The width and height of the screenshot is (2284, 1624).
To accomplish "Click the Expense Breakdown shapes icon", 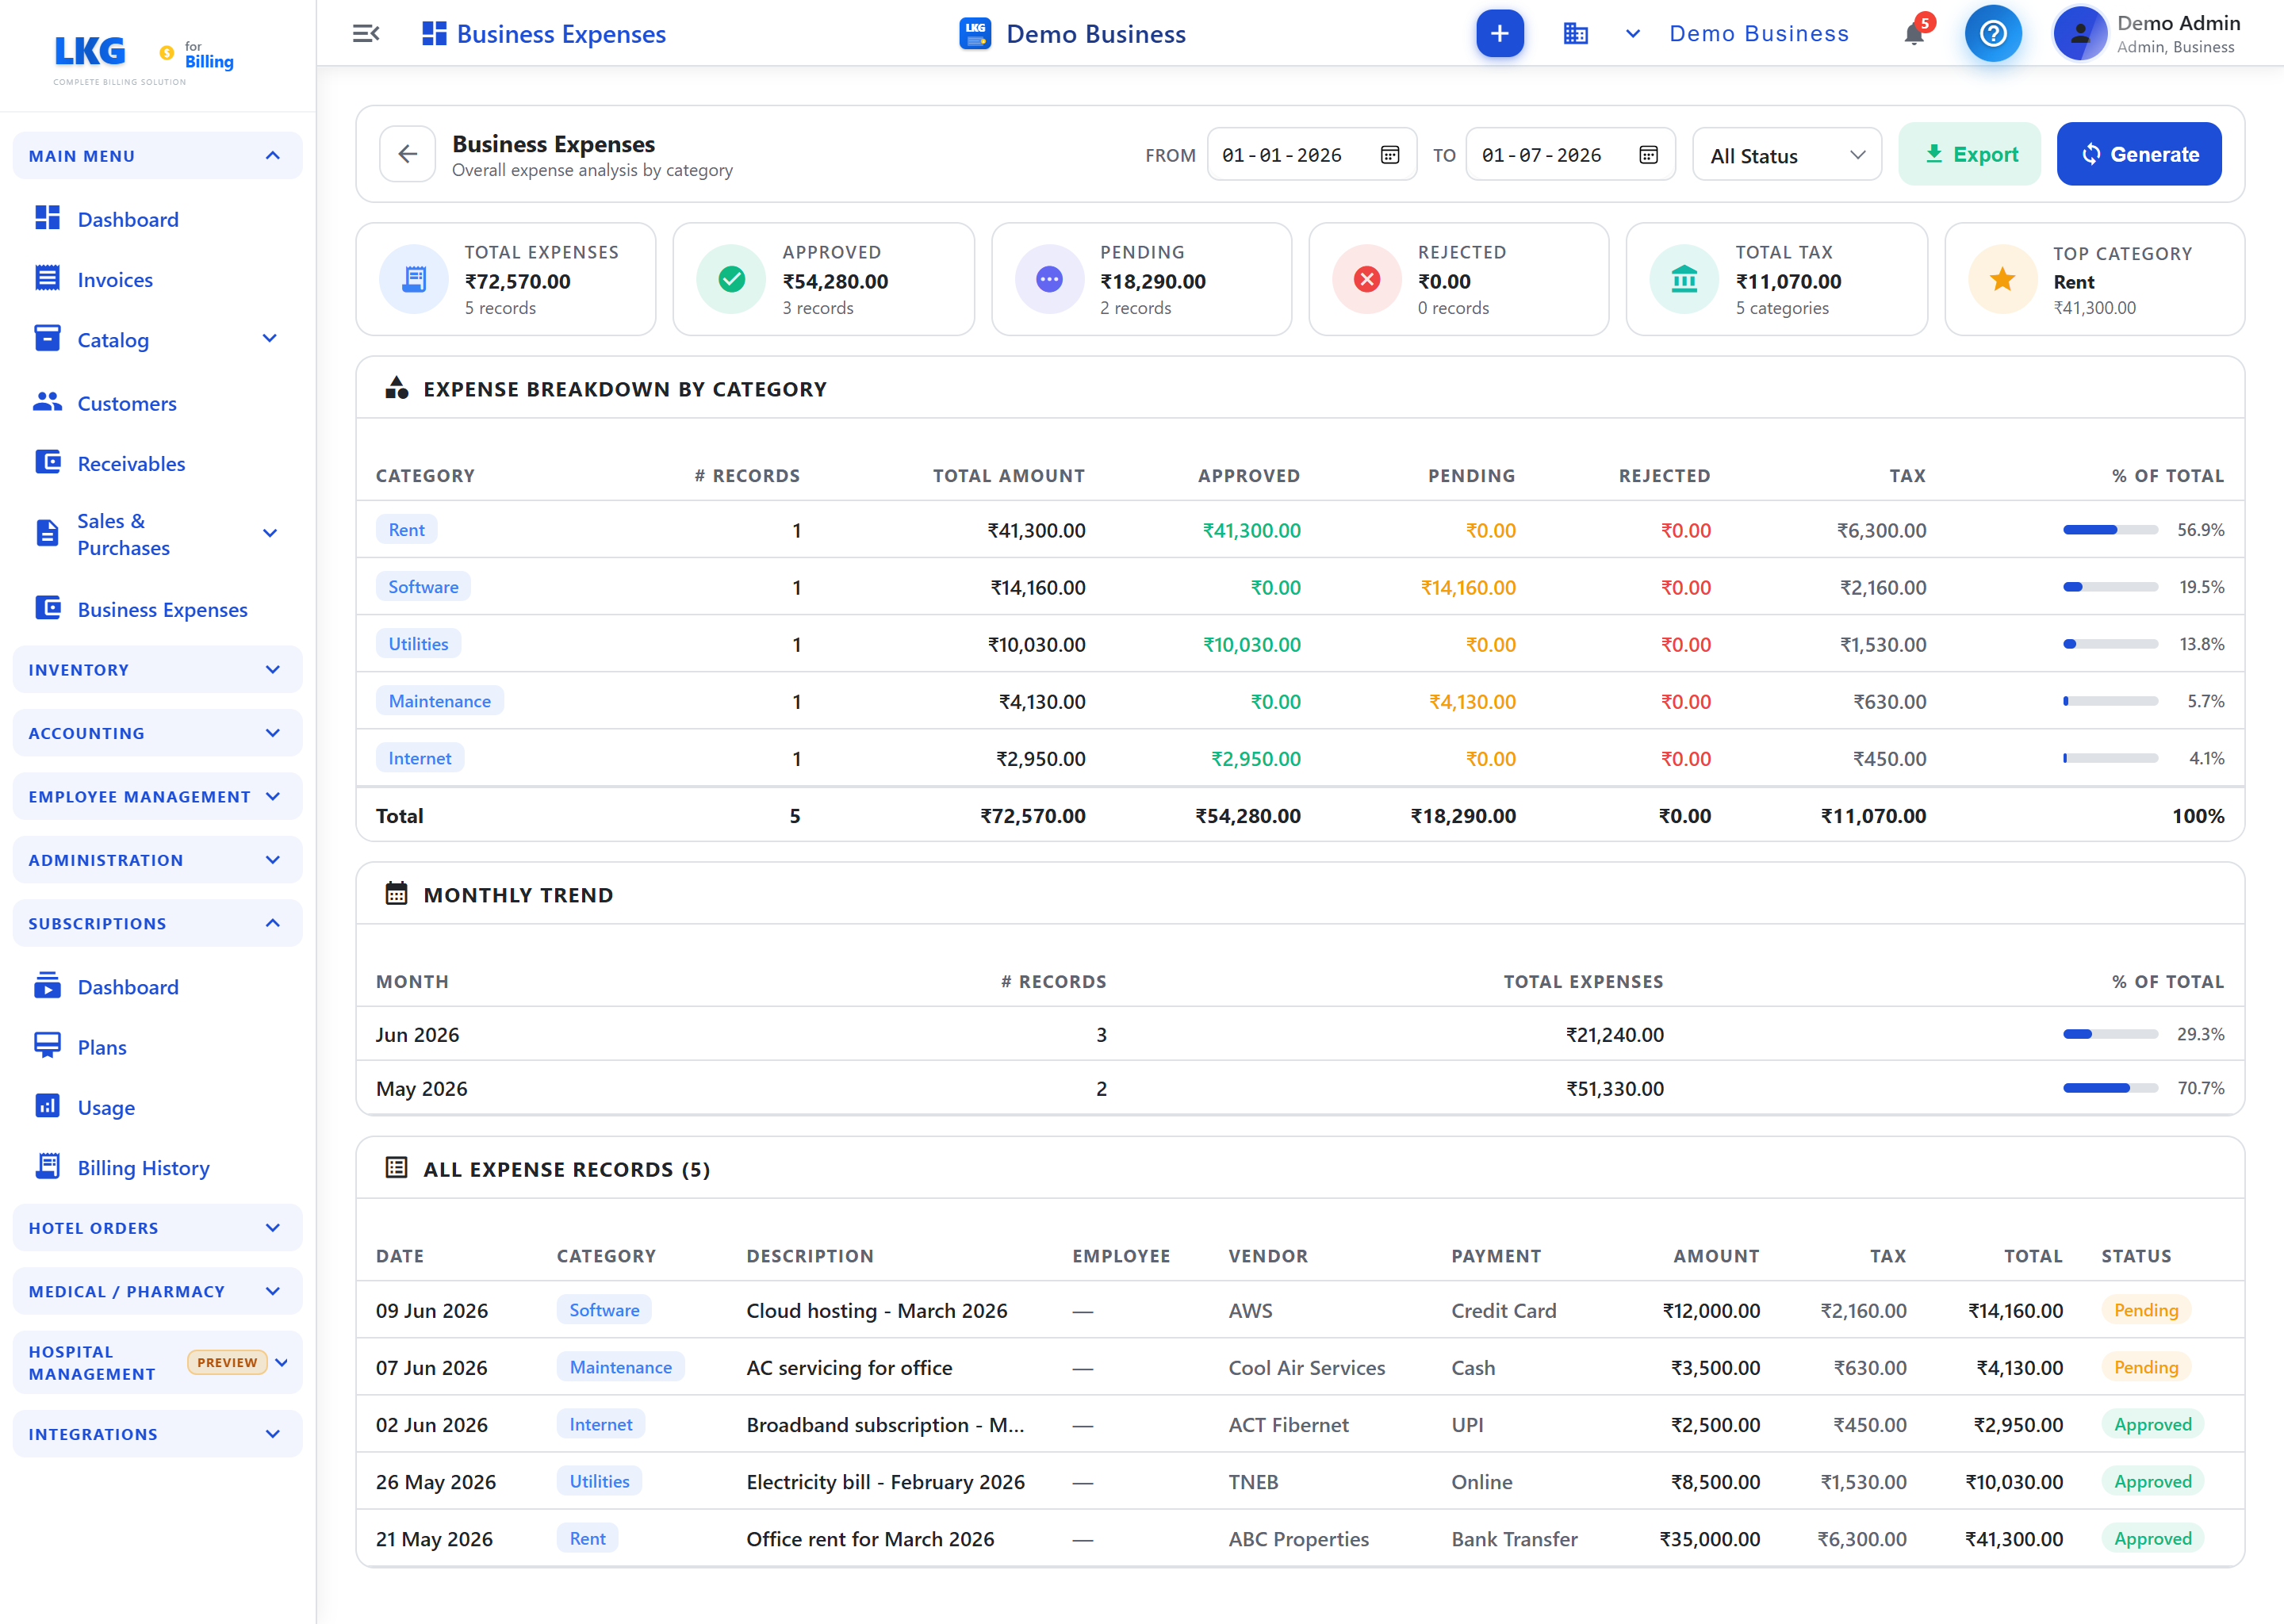I will coord(396,388).
